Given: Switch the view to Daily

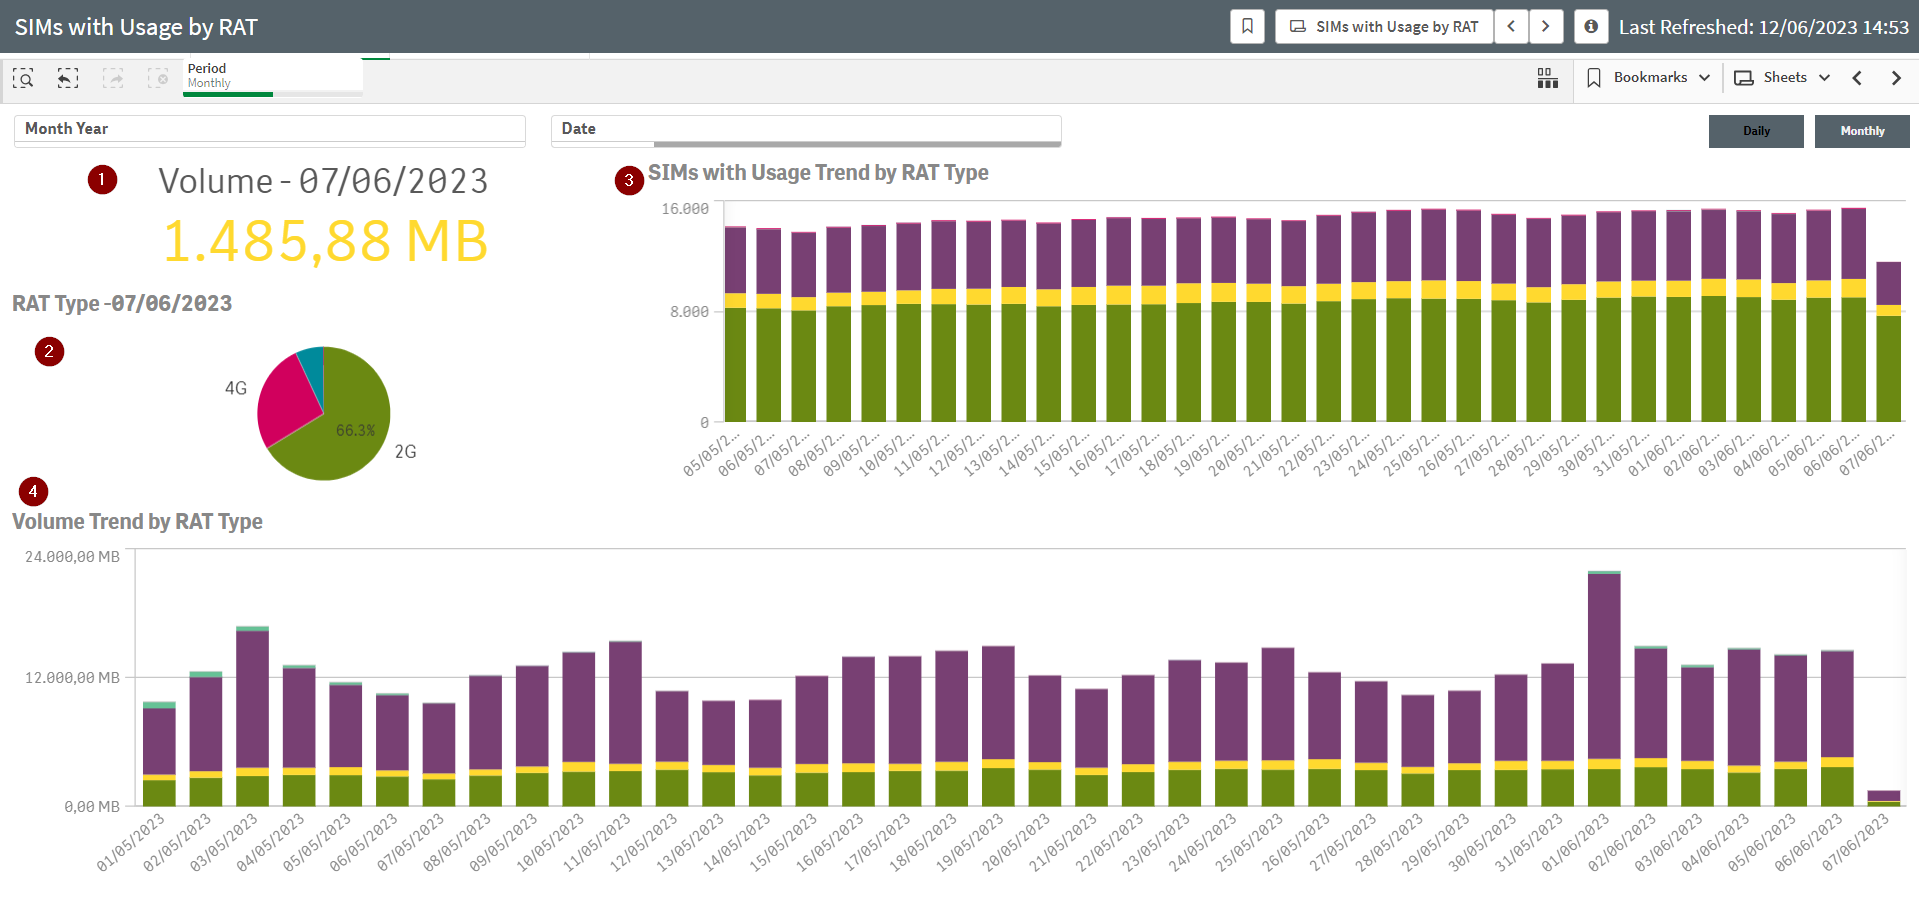Looking at the screenshot, I should 1755,131.
